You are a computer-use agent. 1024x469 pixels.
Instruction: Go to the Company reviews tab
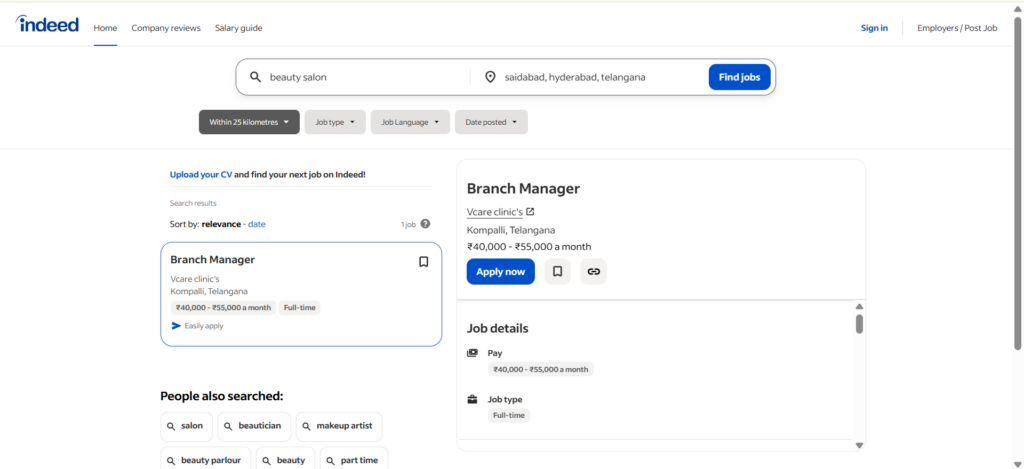pos(166,28)
